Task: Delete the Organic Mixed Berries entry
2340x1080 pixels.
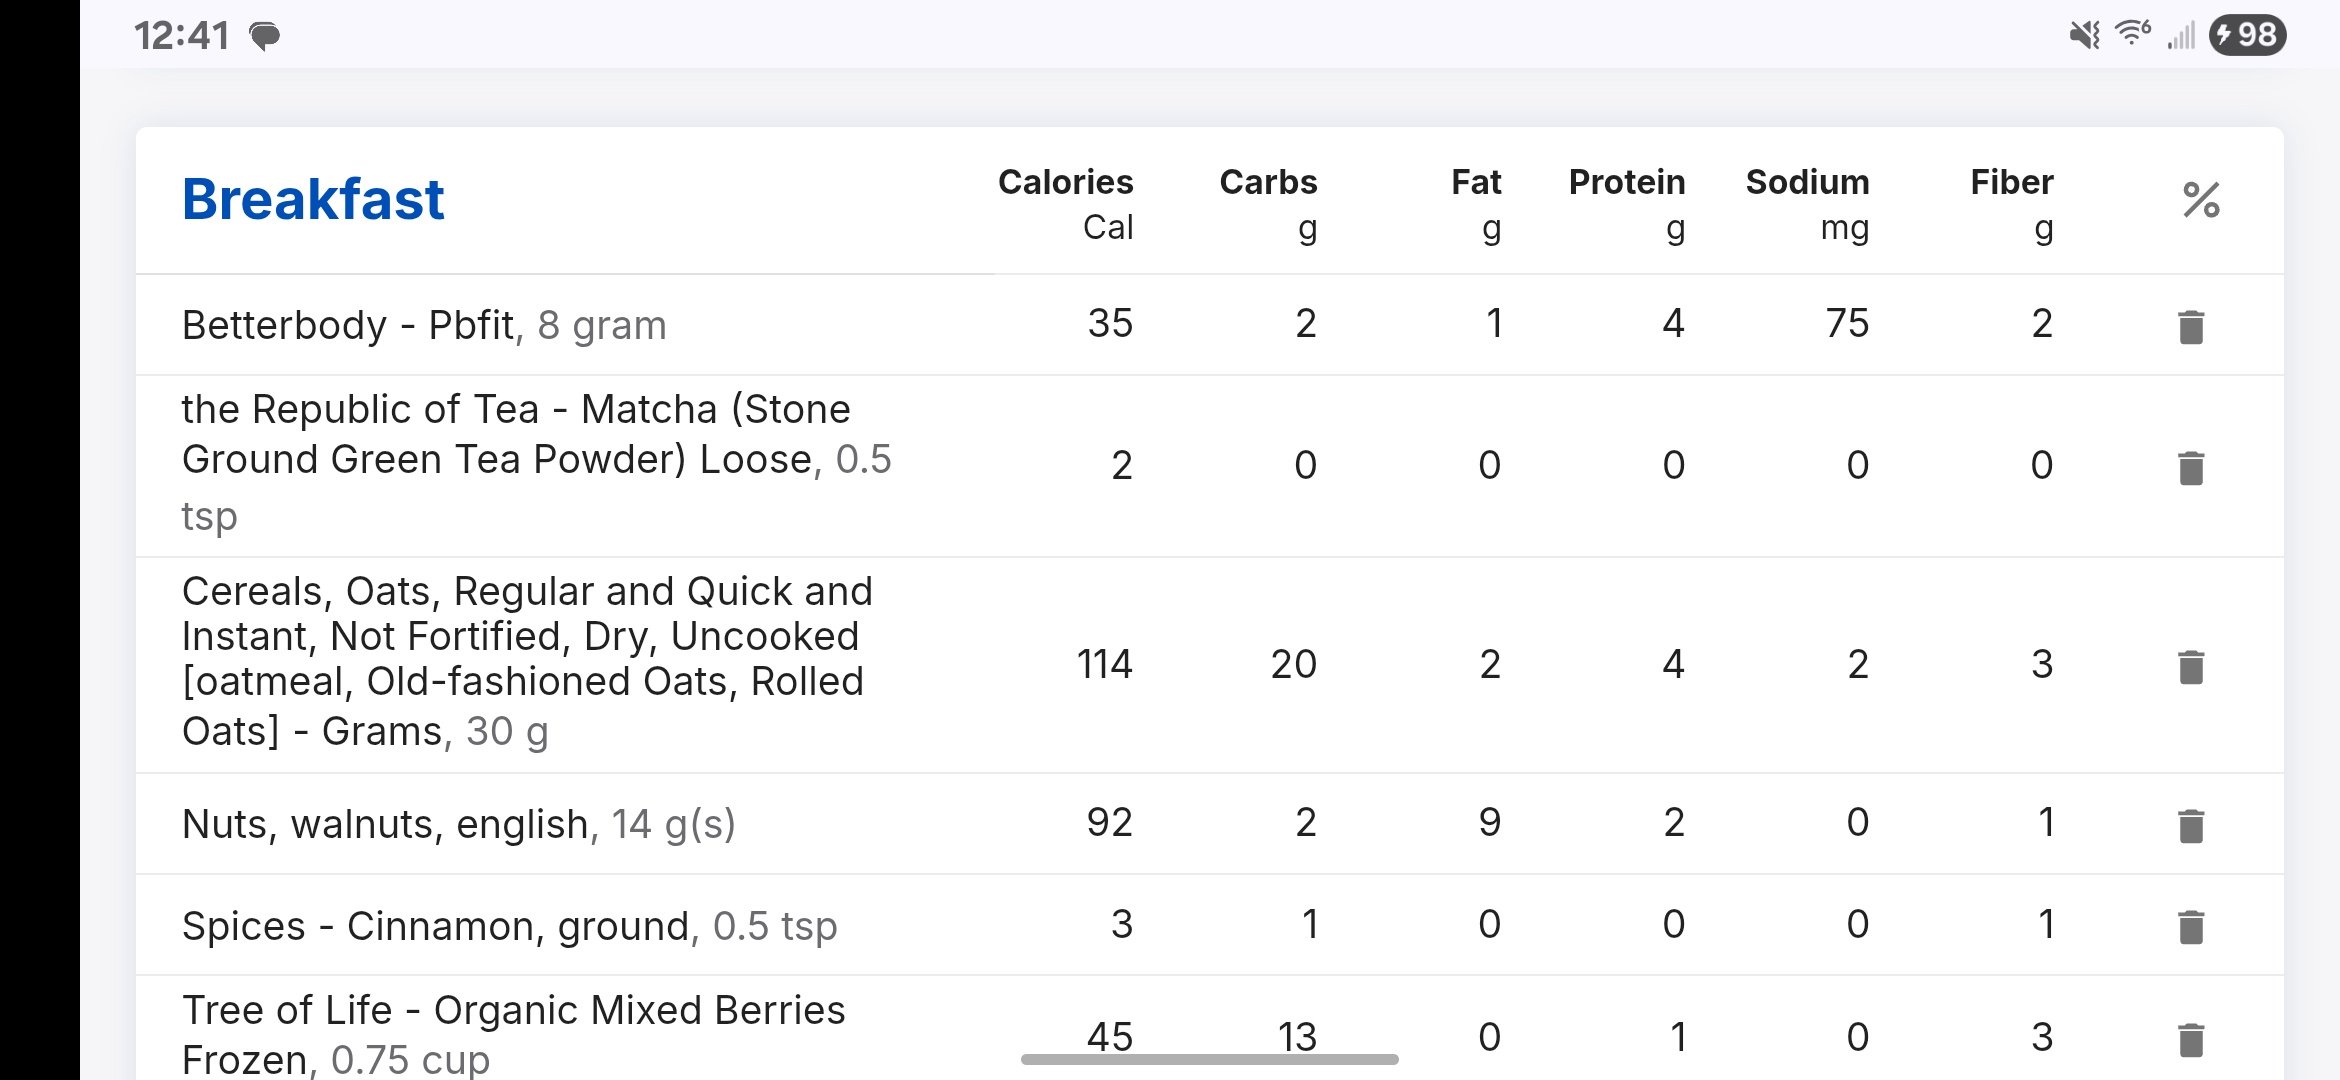Action: [2190, 1039]
